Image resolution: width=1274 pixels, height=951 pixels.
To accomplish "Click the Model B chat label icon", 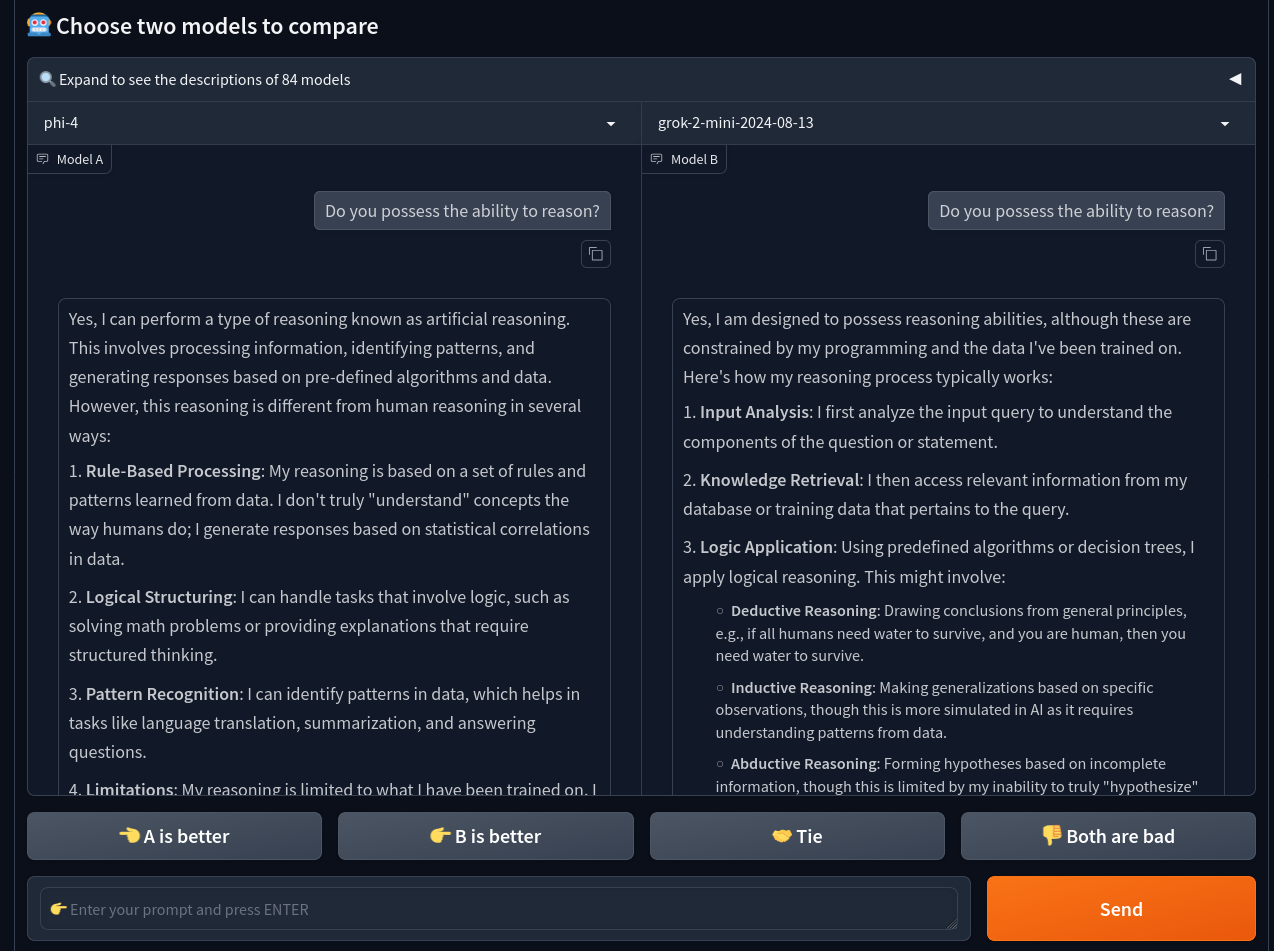I will coord(657,159).
